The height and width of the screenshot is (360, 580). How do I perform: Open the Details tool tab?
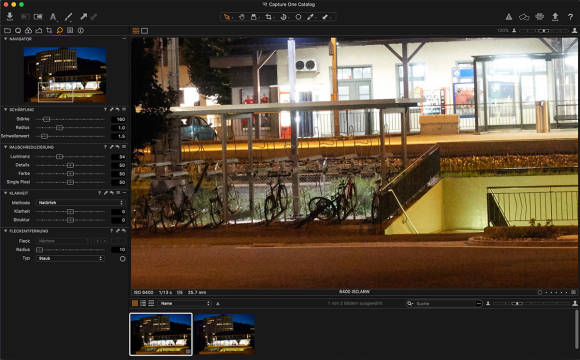(60, 30)
